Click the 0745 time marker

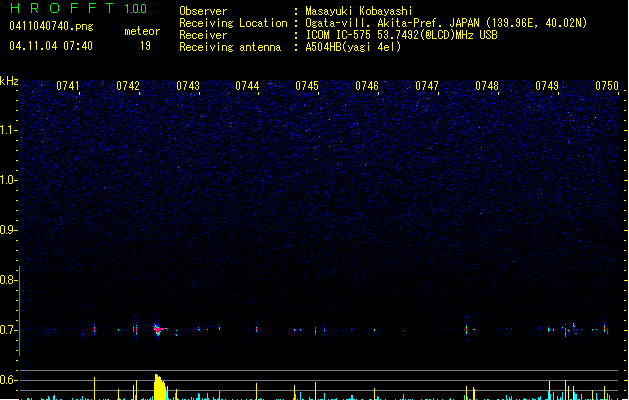click(x=307, y=86)
